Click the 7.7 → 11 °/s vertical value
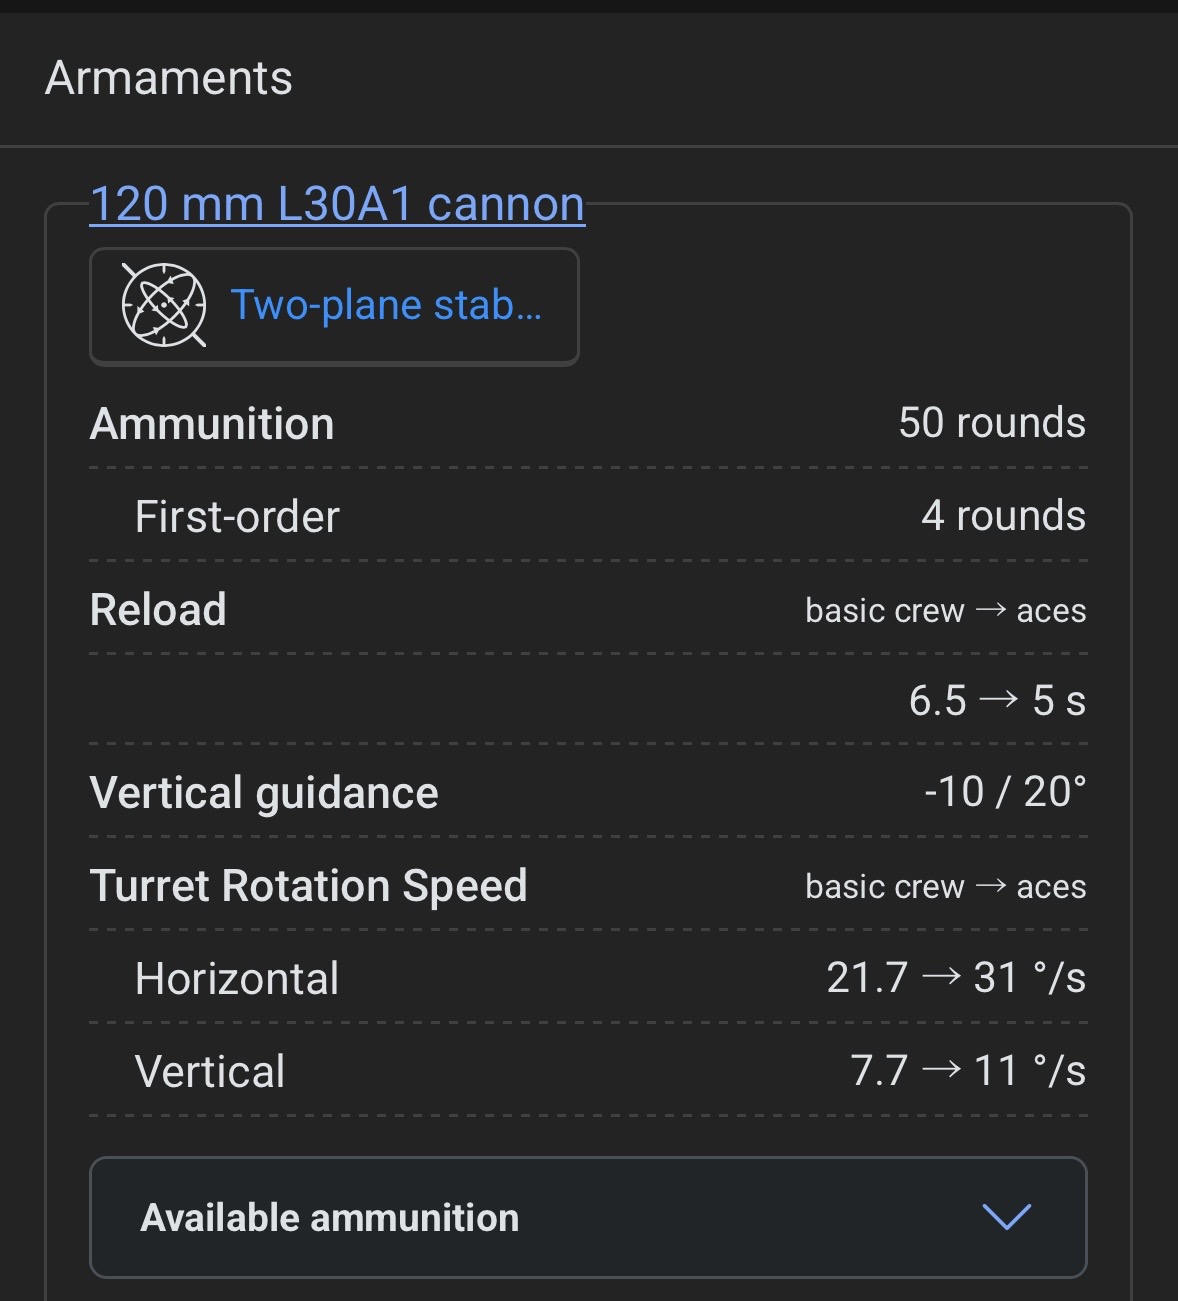 pos(967,1071)
